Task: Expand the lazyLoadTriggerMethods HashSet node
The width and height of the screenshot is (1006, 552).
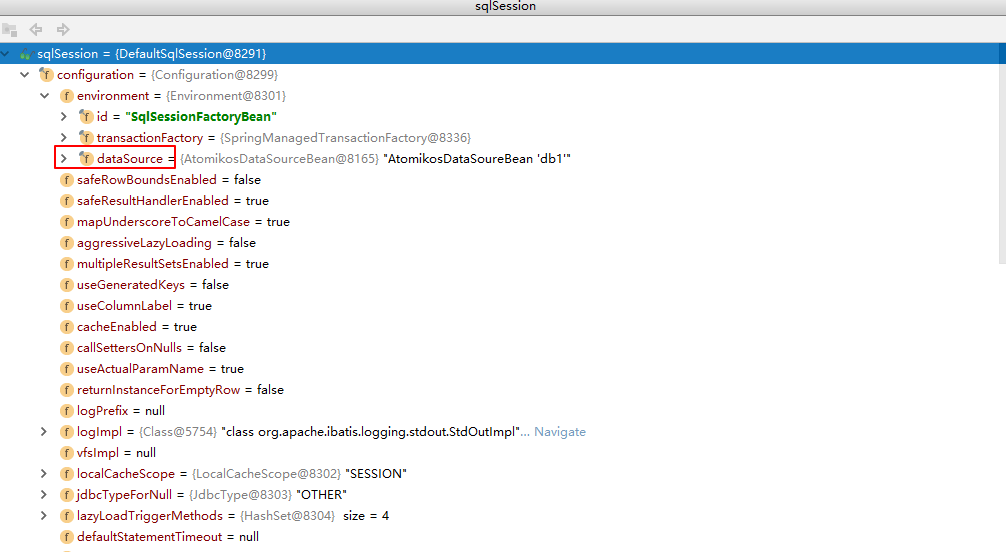Action: click(x=44, y=516)
